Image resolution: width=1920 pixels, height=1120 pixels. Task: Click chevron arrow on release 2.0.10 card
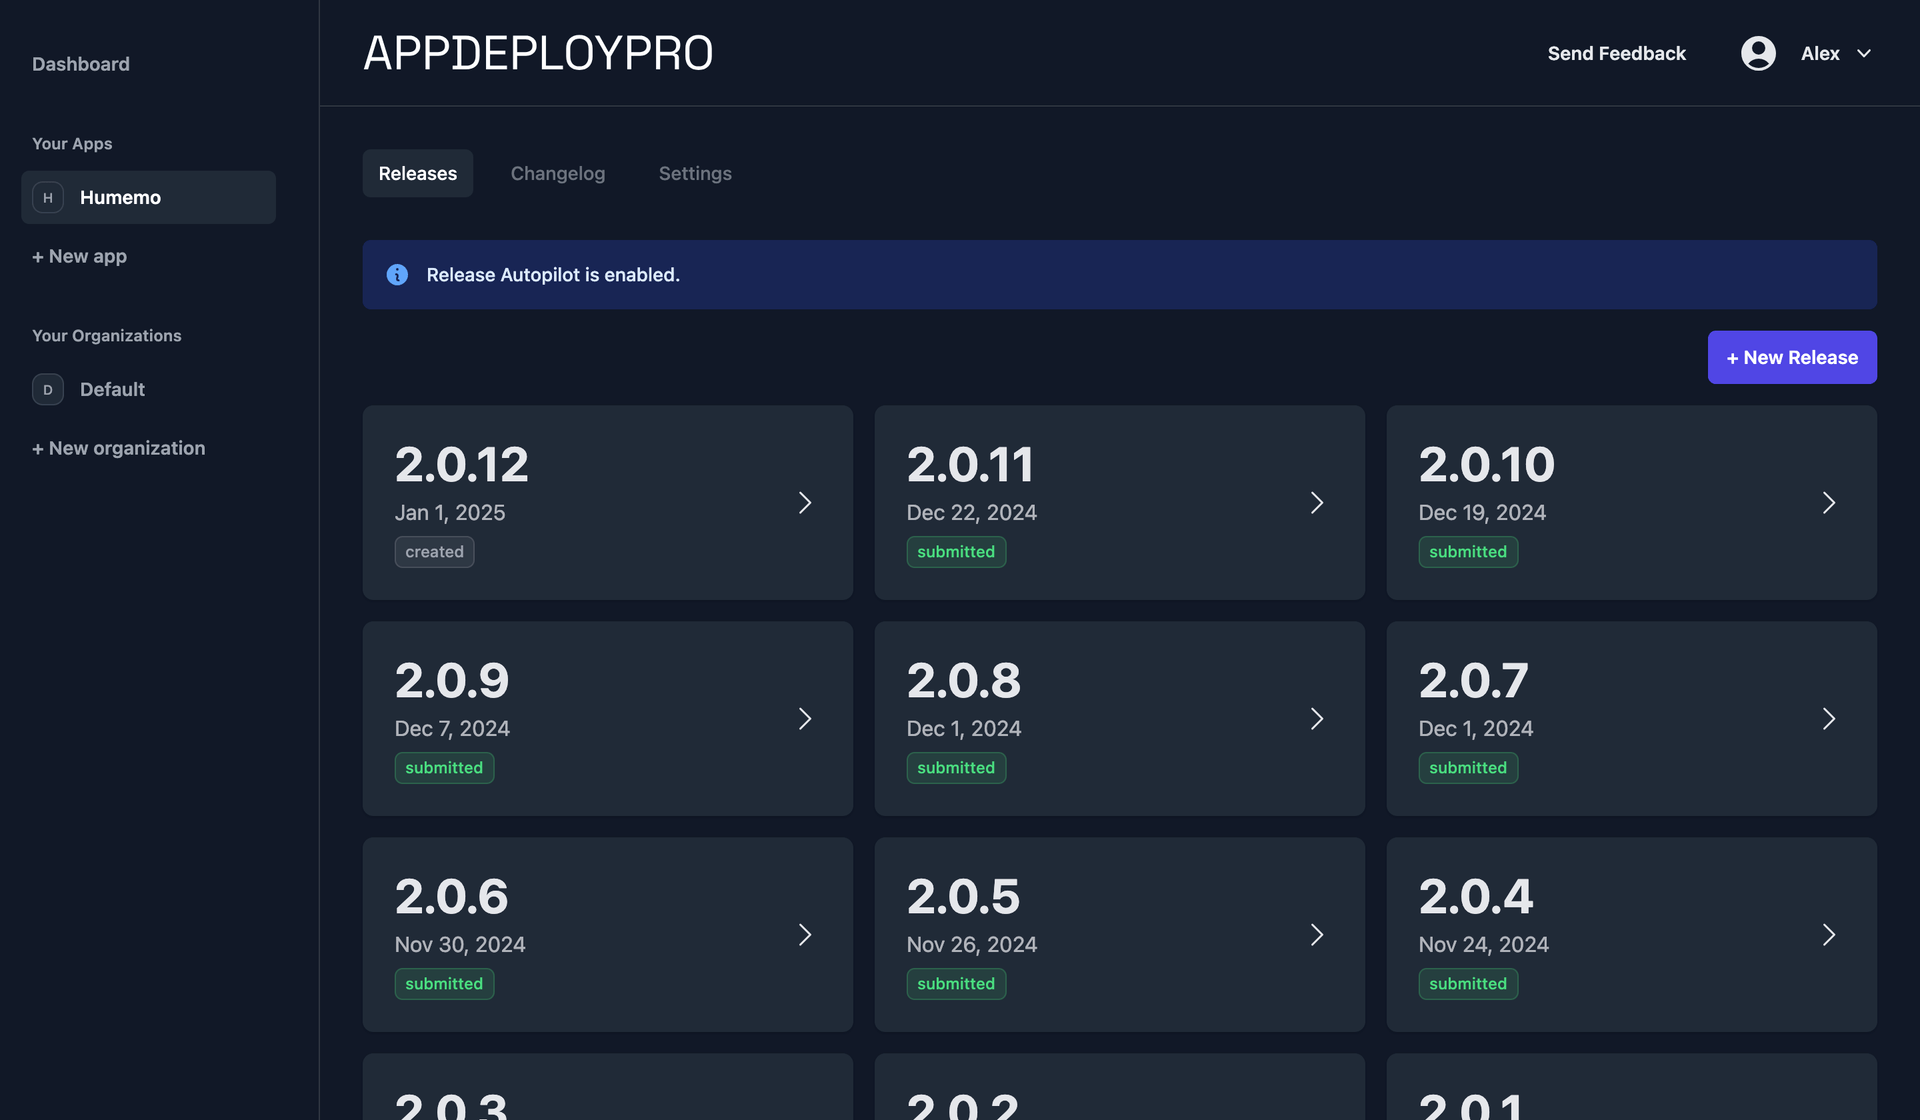point(1829,502)
